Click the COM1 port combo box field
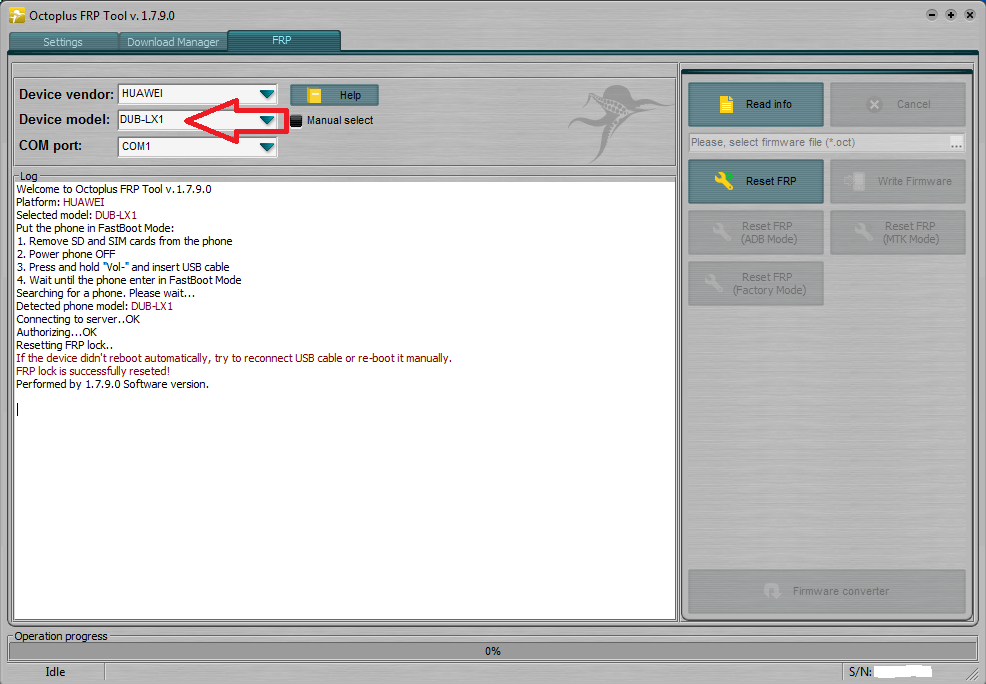The height and width of the screenshot is (684, 986). tap(197, 147)
